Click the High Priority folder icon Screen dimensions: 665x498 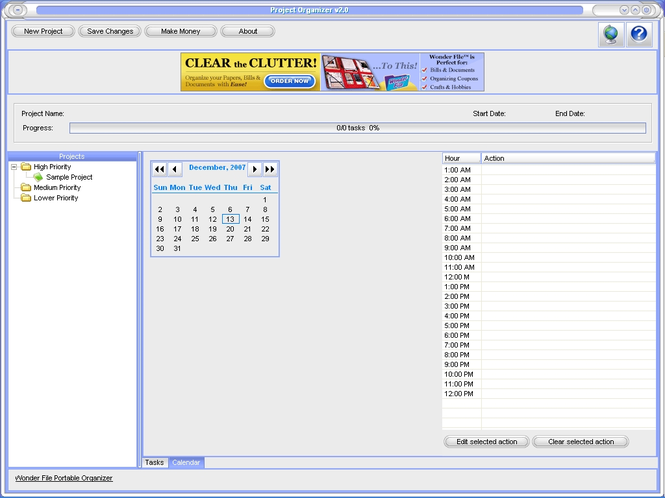(x=26, y=167)
